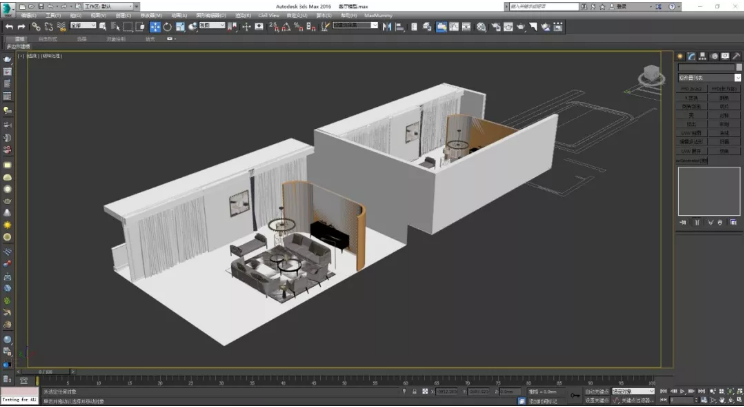
Task: Click the Undo arrow in main toolbar
Action: point(9,26)
